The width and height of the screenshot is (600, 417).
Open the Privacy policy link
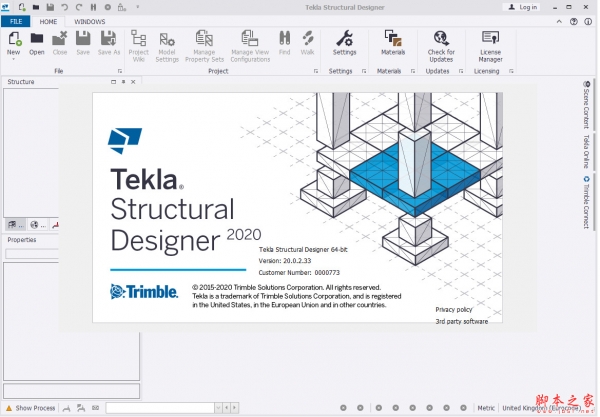[454, 309]
